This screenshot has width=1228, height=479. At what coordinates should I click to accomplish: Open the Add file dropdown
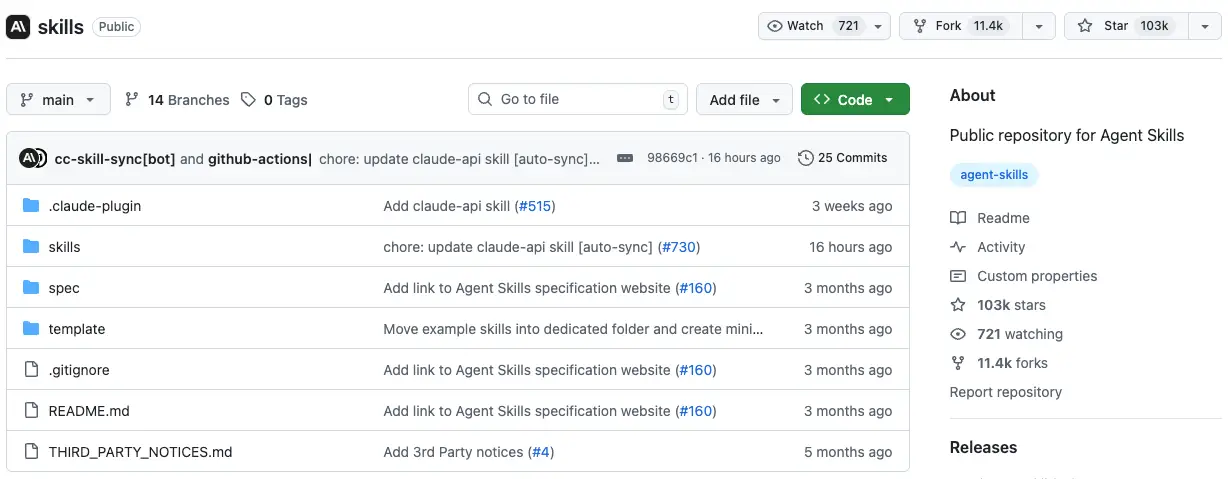[x=744, y=100]
